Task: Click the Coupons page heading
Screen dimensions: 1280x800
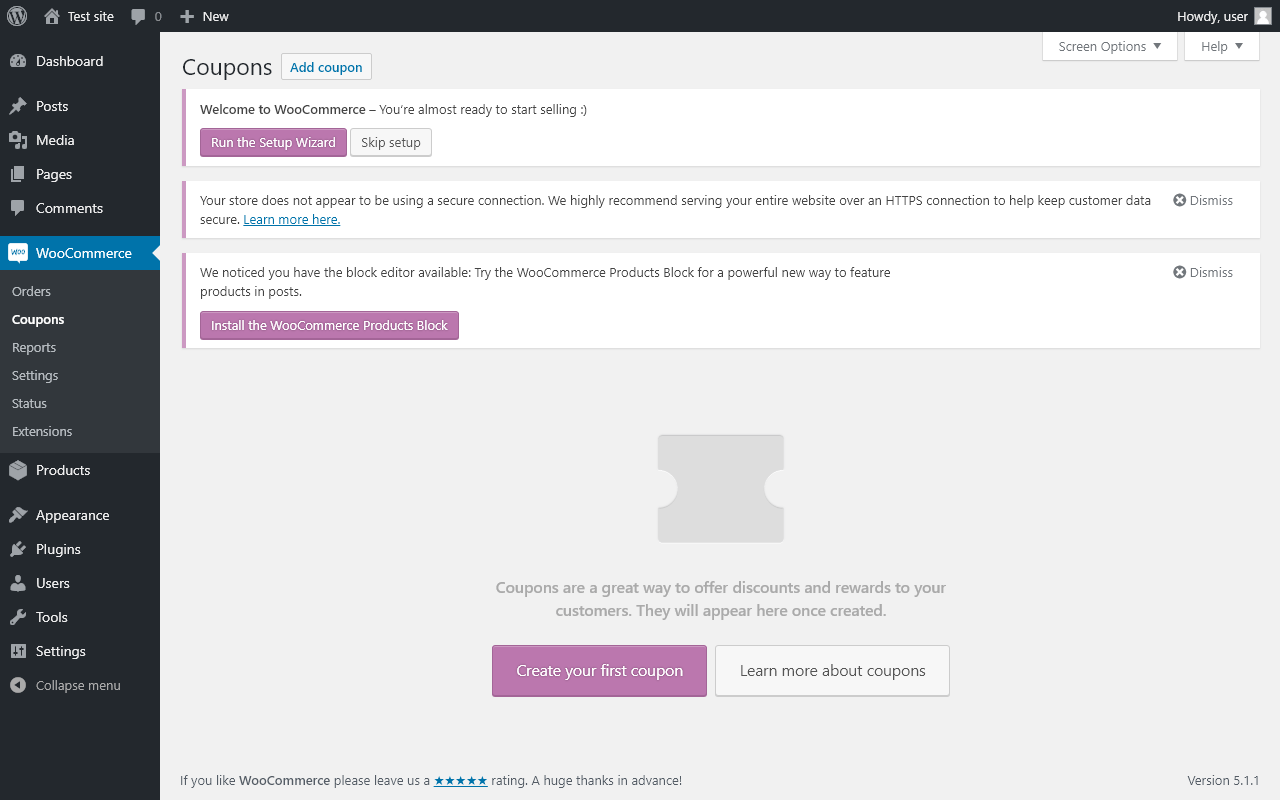Action: [227, 67]
